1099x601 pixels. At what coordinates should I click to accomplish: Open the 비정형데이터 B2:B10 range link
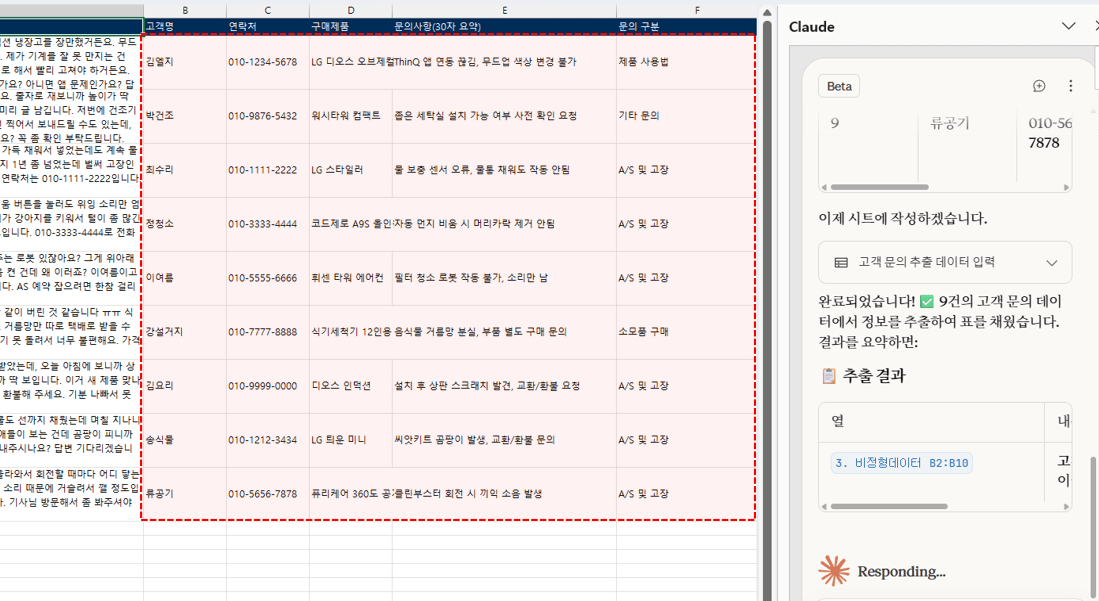[902, 463]
